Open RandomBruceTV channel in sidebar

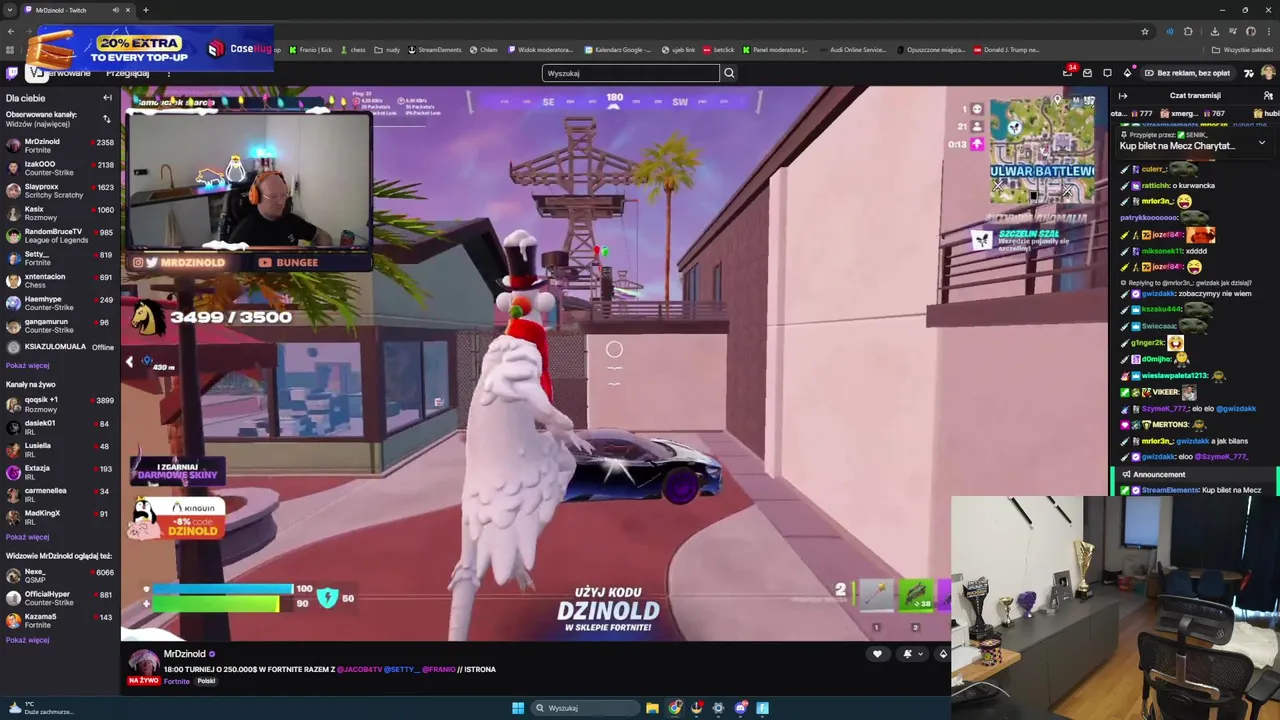pyautogui.click(x=59, y=236)
